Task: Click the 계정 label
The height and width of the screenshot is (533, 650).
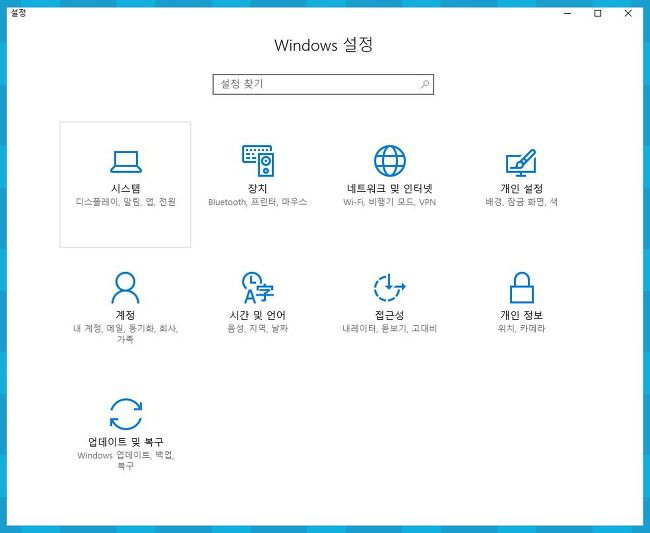Action: click(x=125, y=315)
